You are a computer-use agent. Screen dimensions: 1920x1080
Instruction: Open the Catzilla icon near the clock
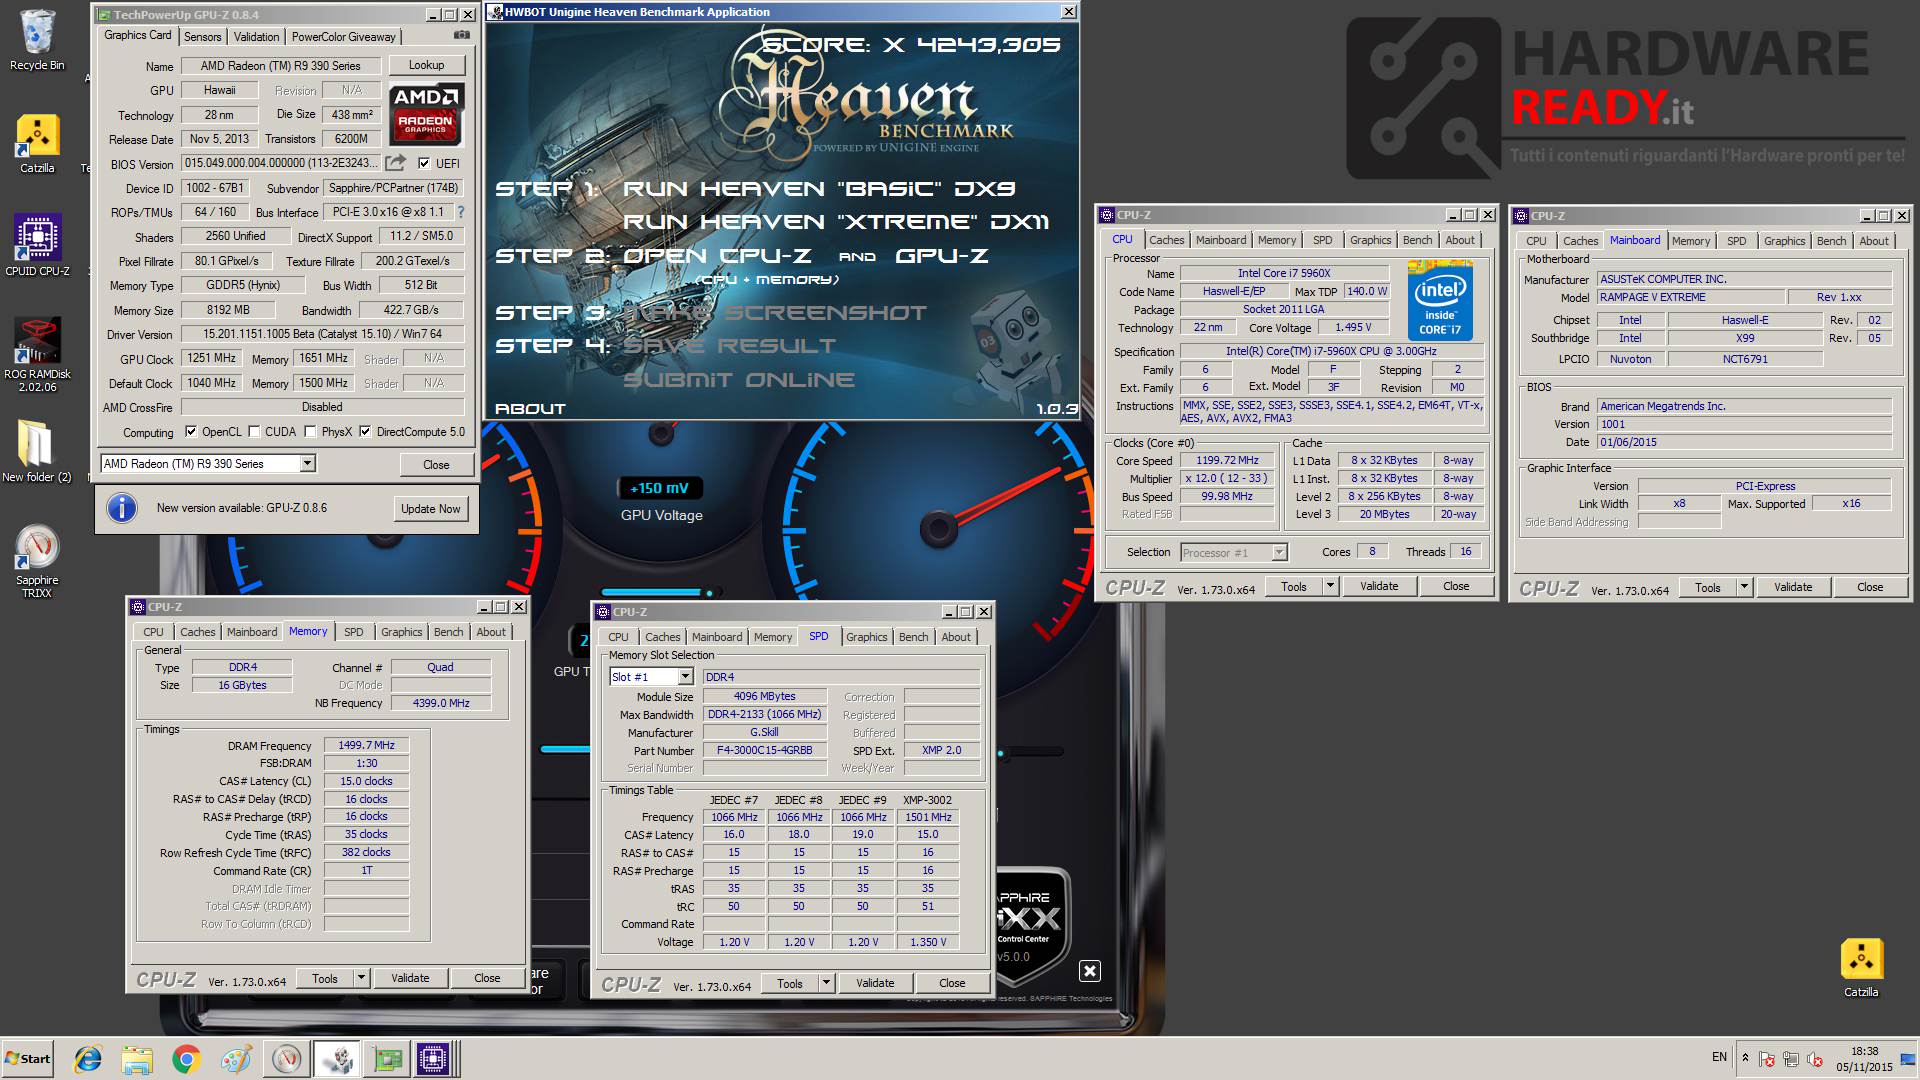[x=1861, y=968]
